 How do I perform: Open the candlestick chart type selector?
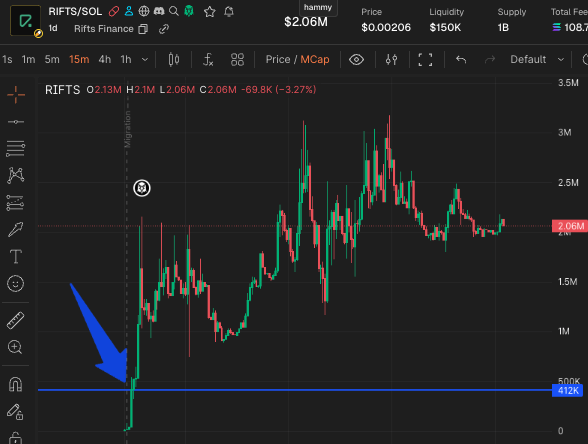(174, 60)
